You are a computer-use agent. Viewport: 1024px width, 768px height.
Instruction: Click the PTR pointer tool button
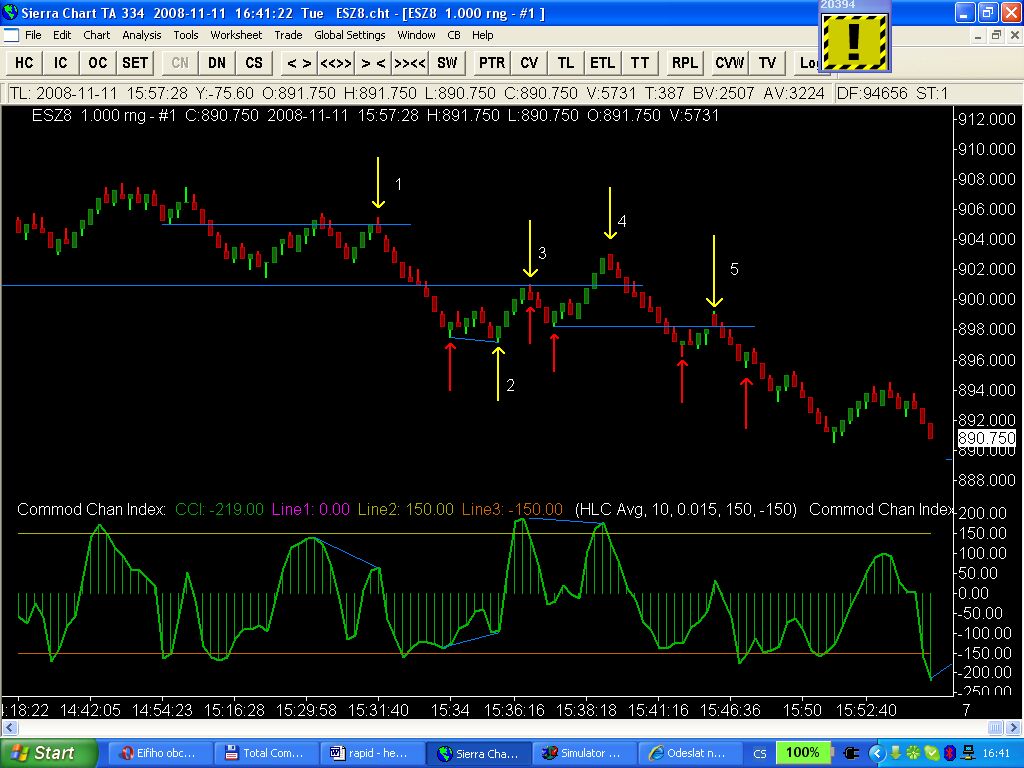tap(492, 63)
